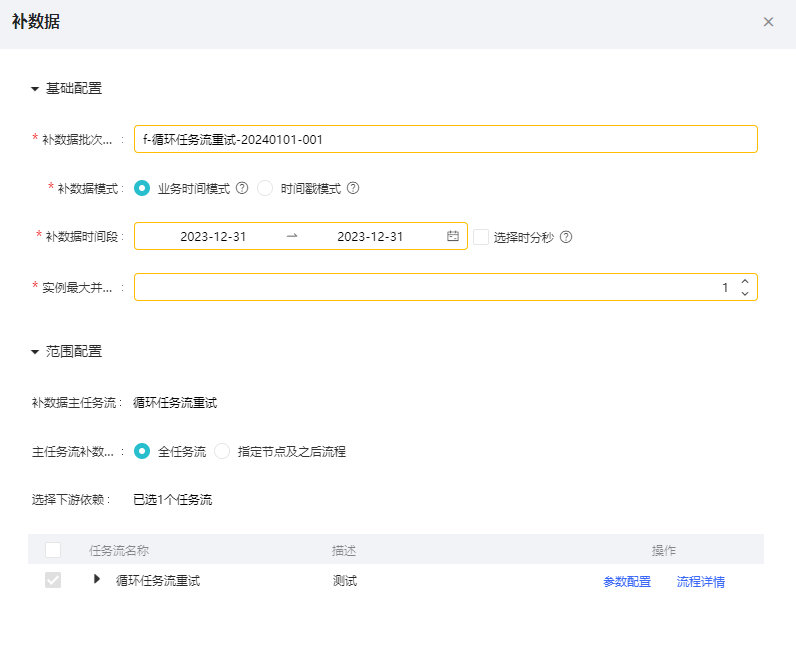This screenshot has width=796, height=650.
Task: Select 指定节点及之后流程 radio option
Action: [x=222, y=451]
